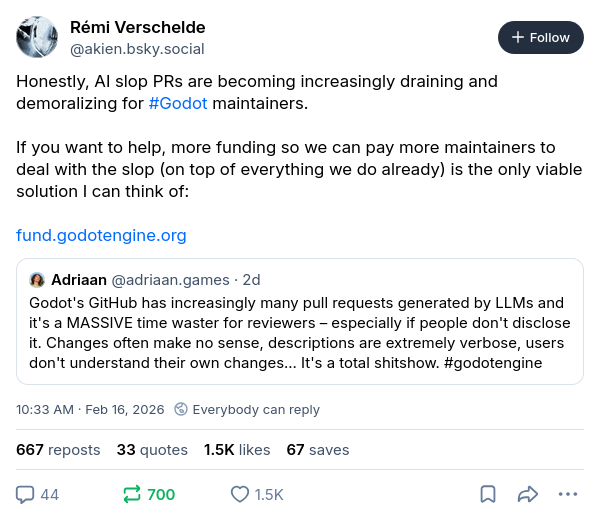Click the Rémi Verschelde display name
Screen dimensions: 600x520
tap(137, 26)
